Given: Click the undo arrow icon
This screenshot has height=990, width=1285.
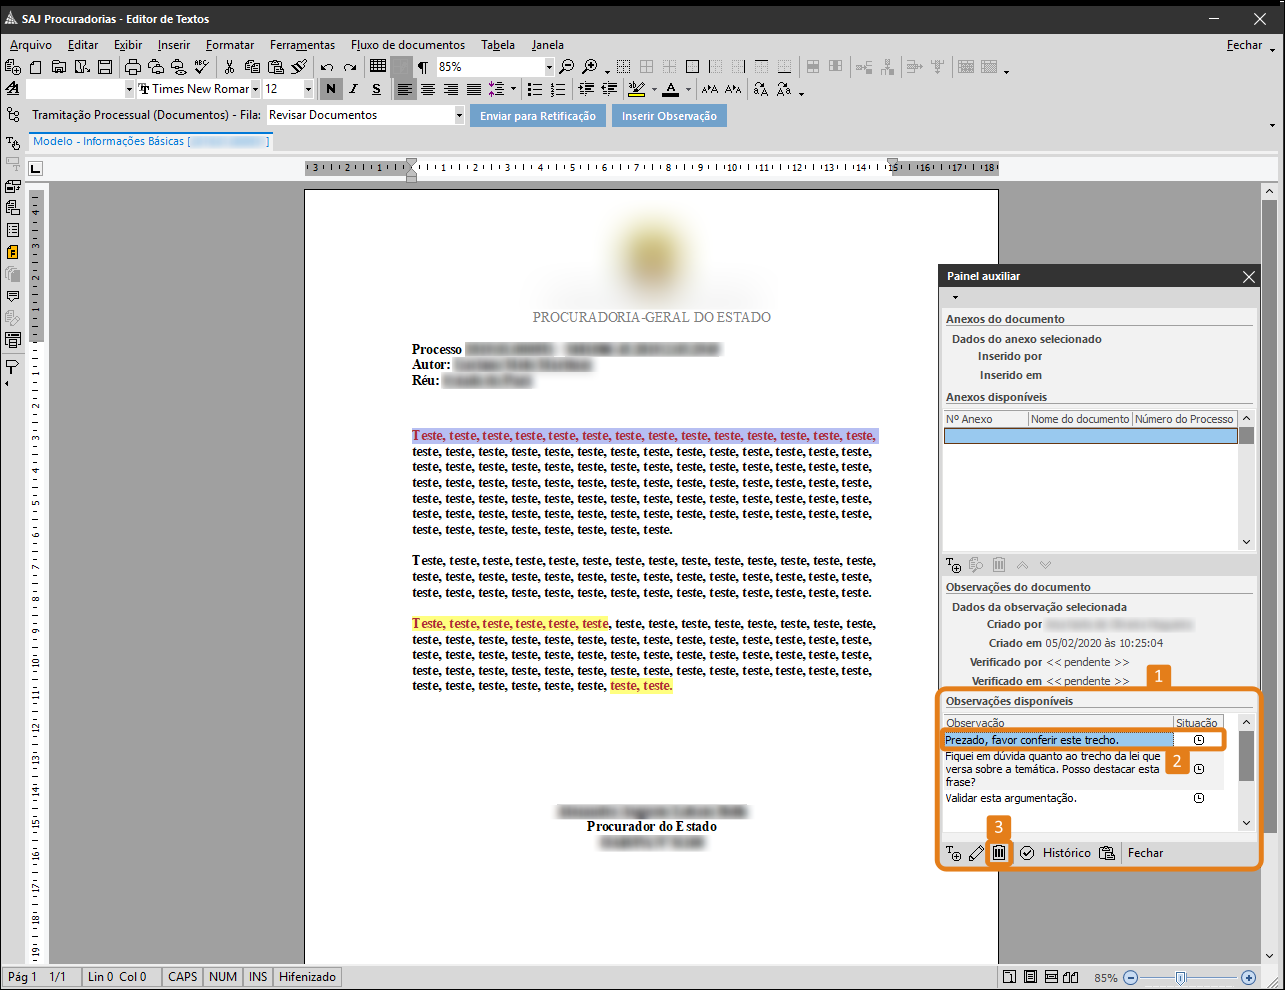Looking at the screenshot, I should point(327,67).
